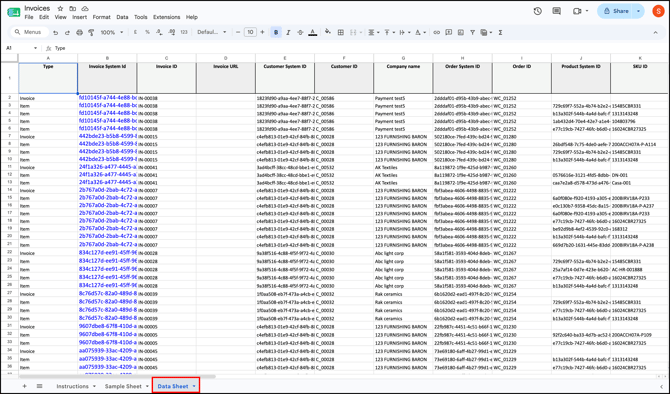670x394 pixels.
Task: Open text wrapping options
Action: tap(404, 32)
